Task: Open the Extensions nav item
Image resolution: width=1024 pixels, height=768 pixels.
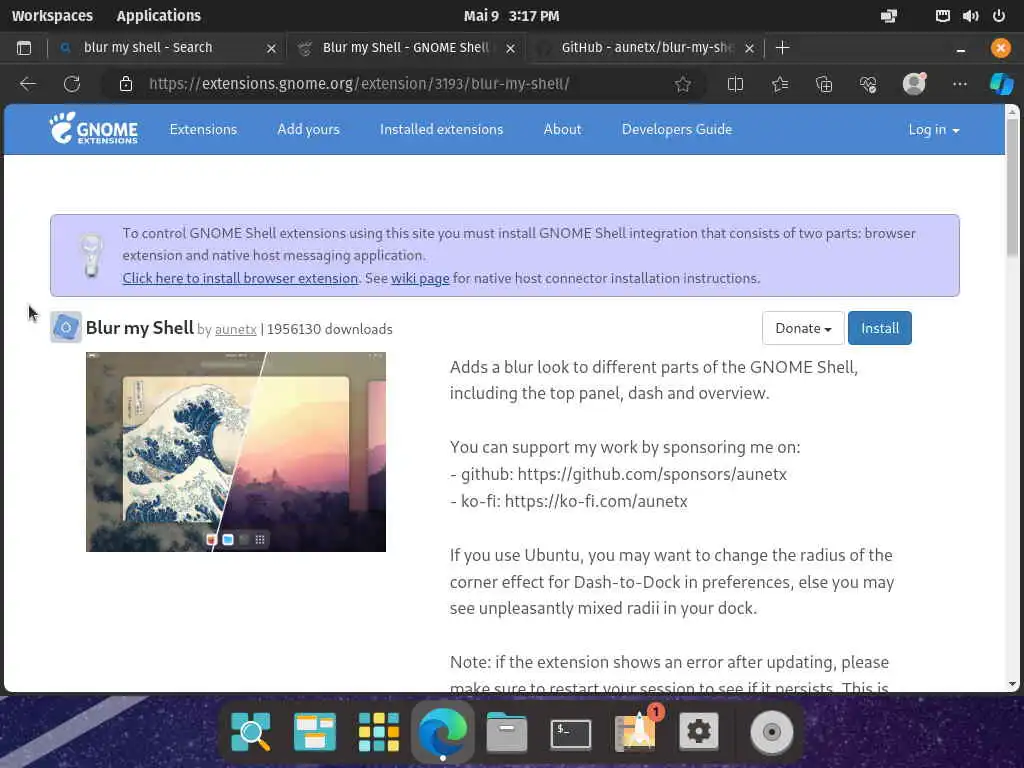Action: [x=203, y=129]
